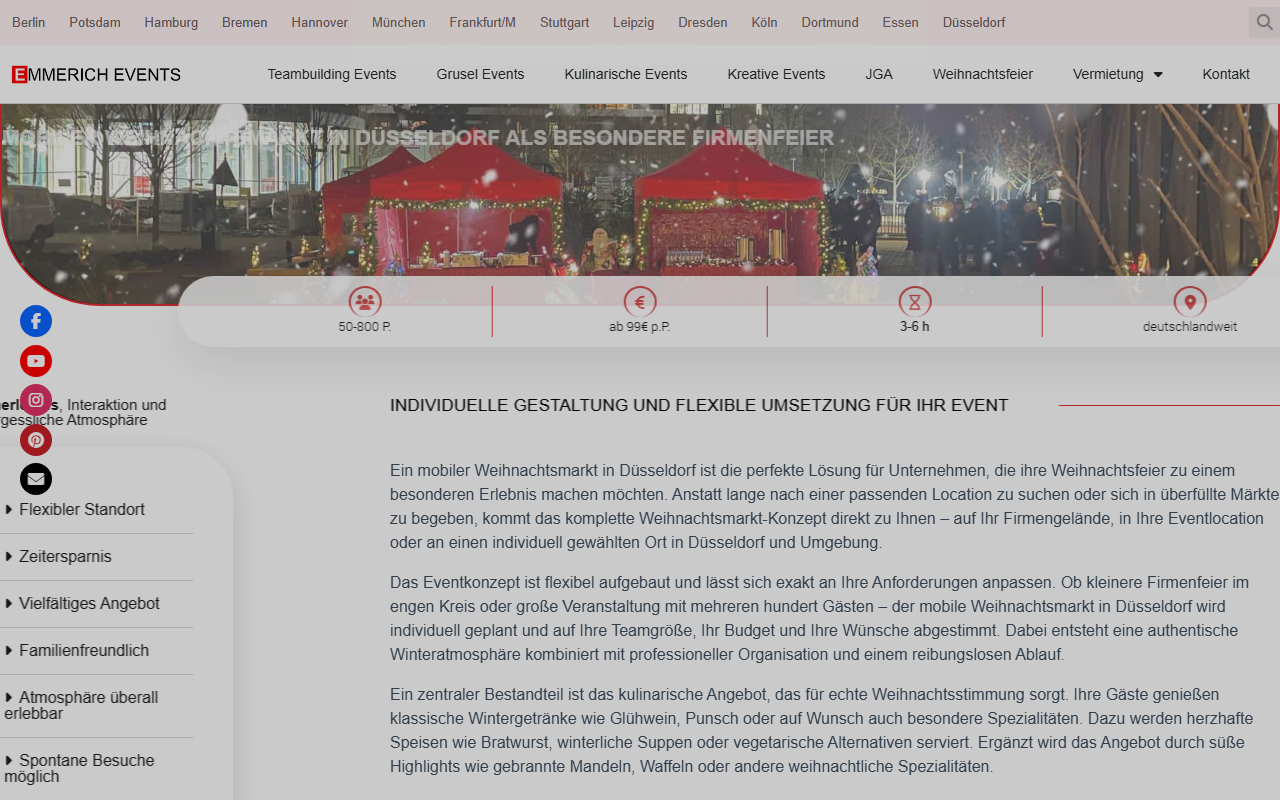This screenshot has height=800, width=1280.
Task: Select the Stuttgart city link
Action: click(565, 22)
